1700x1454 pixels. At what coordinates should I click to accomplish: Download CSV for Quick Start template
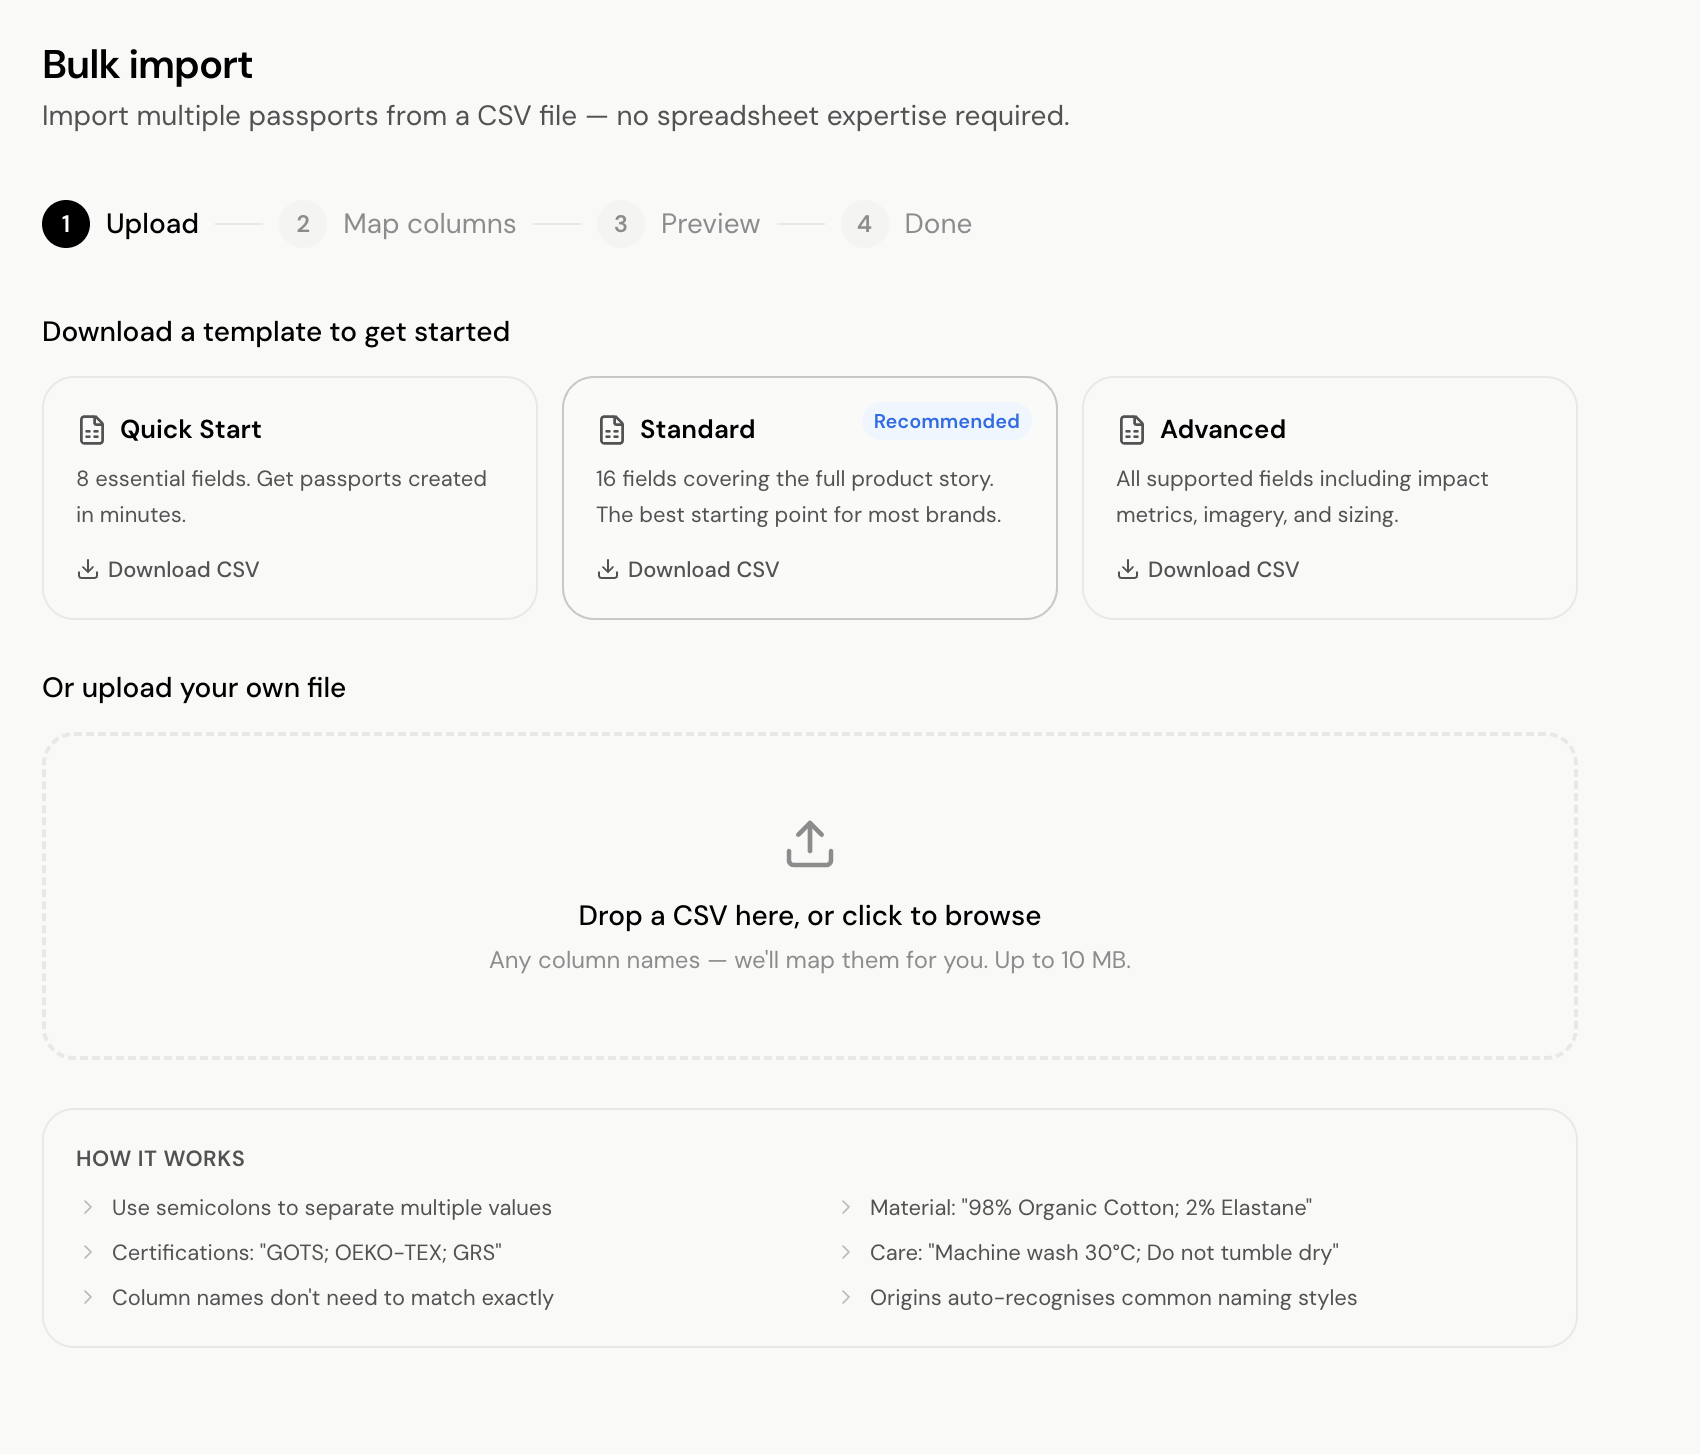coord(168,569)
